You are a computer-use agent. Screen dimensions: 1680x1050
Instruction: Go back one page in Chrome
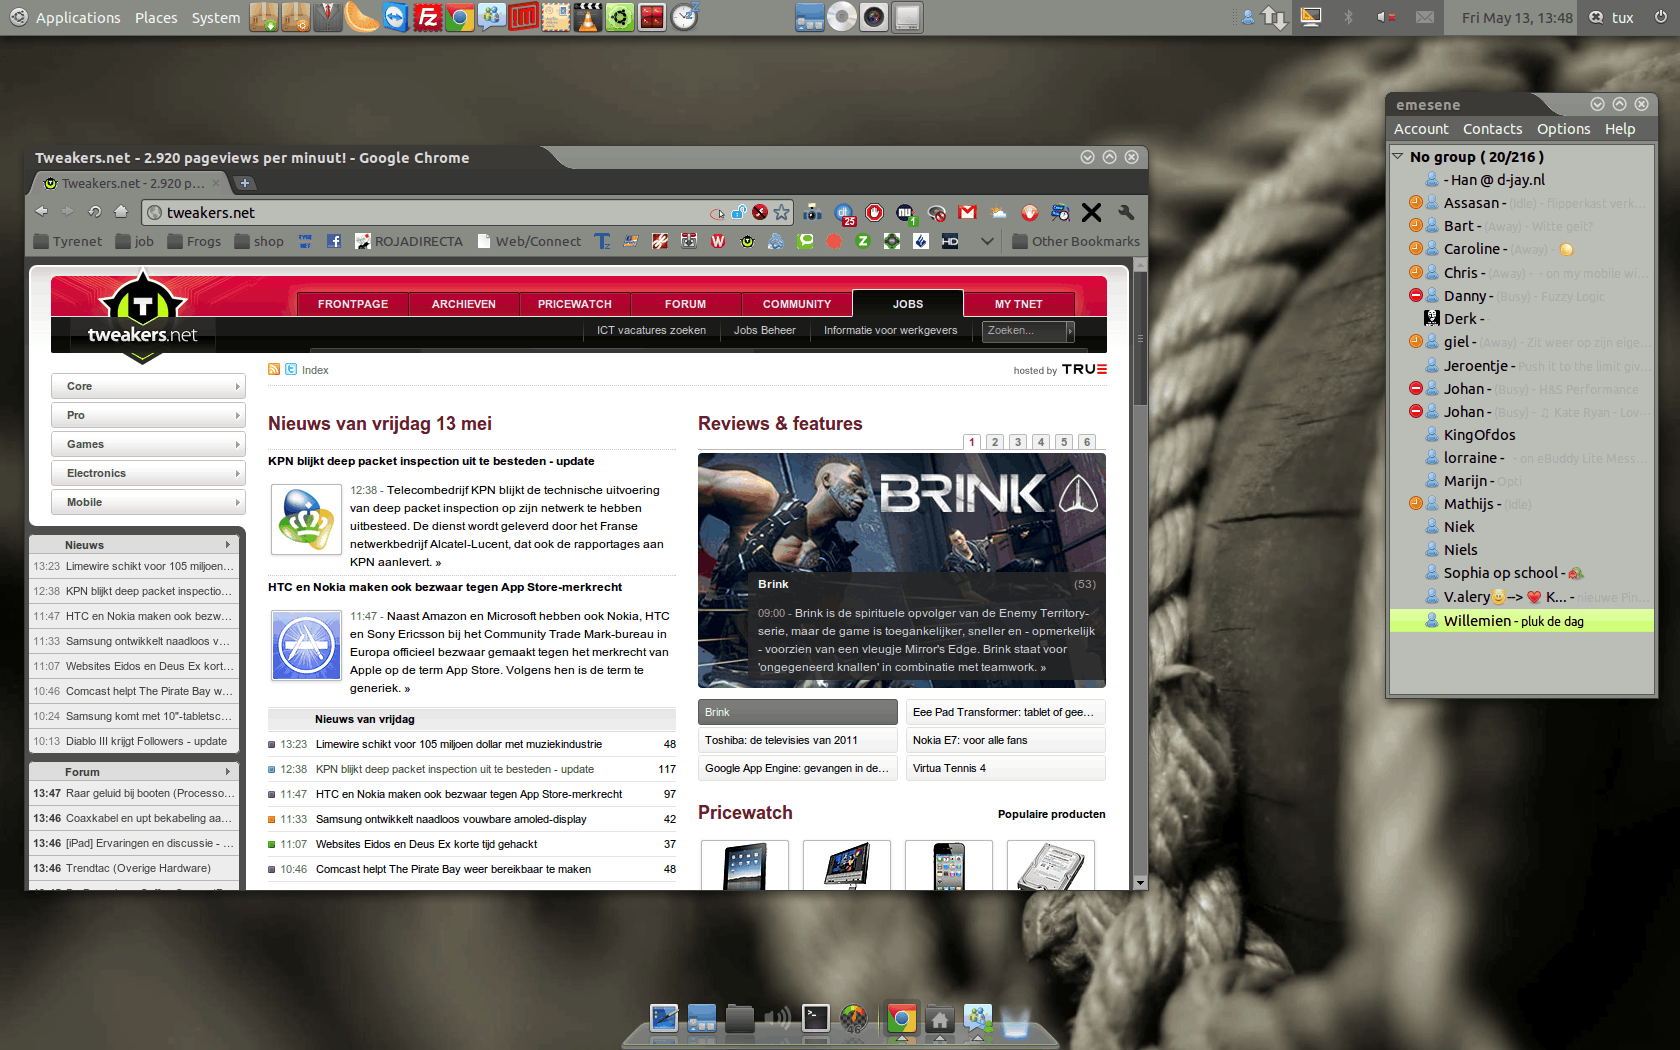point(42,211)
